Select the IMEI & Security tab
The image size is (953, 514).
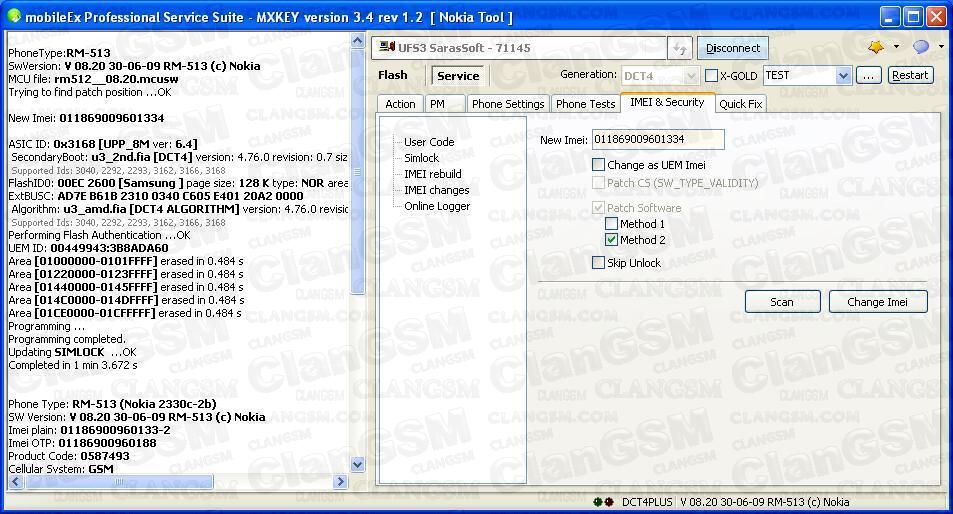point(667,102)
